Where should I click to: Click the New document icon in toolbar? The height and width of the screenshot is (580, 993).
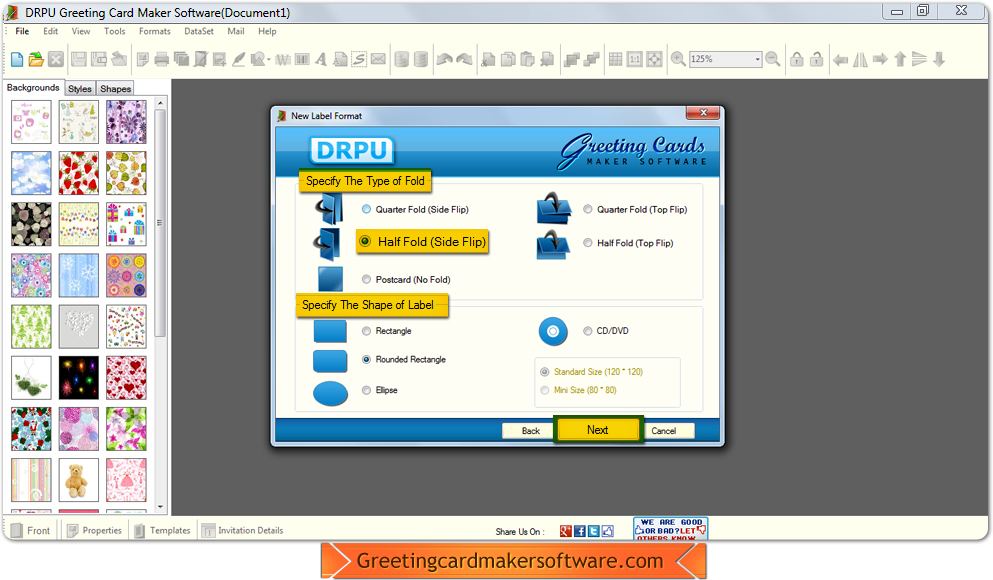(x=17, y=60)
